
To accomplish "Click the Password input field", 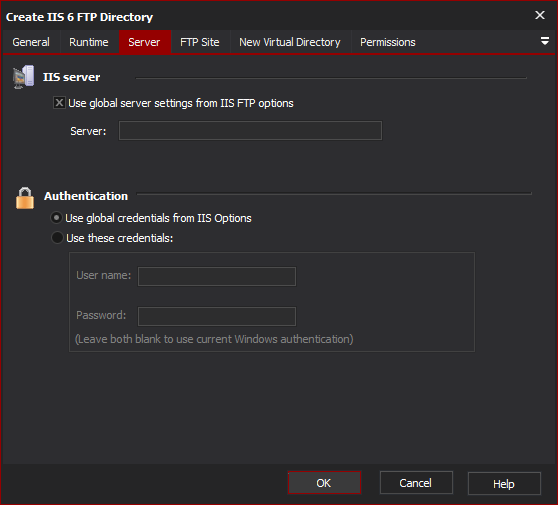I will 217,316.
